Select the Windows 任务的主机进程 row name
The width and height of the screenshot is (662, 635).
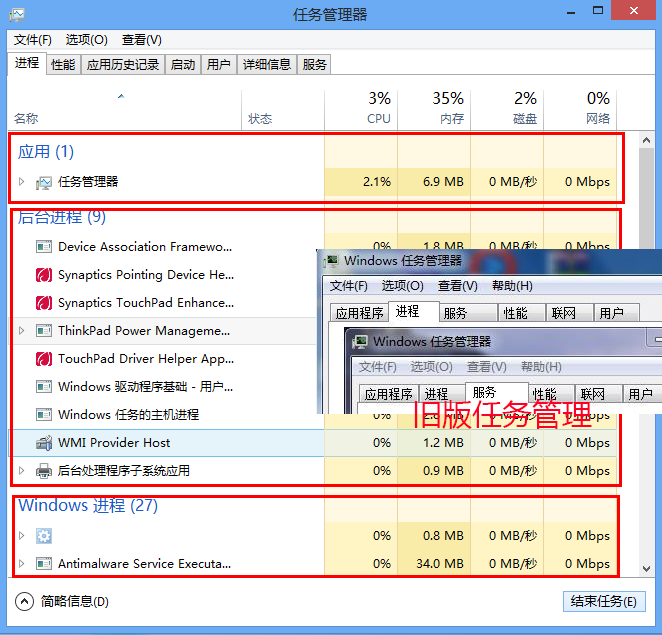pos(128,415)
